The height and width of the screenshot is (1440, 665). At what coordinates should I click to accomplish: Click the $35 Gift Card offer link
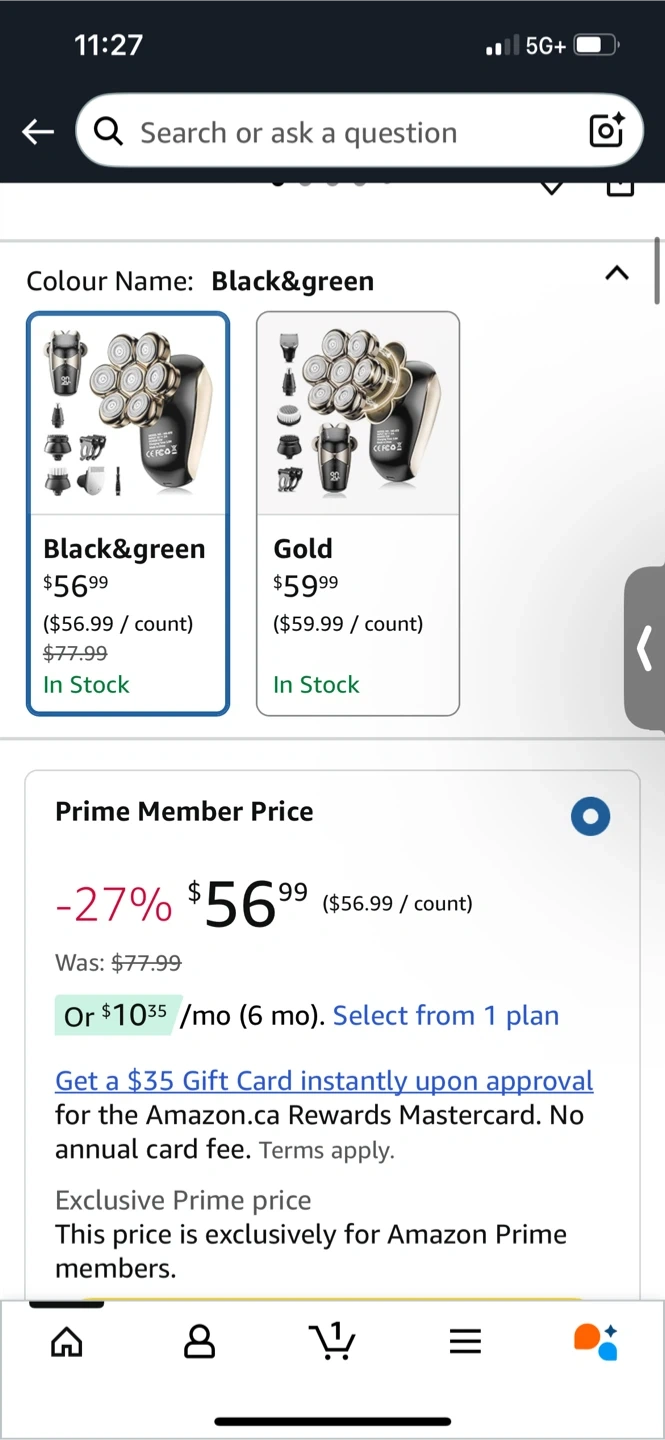click(324, 1081)
